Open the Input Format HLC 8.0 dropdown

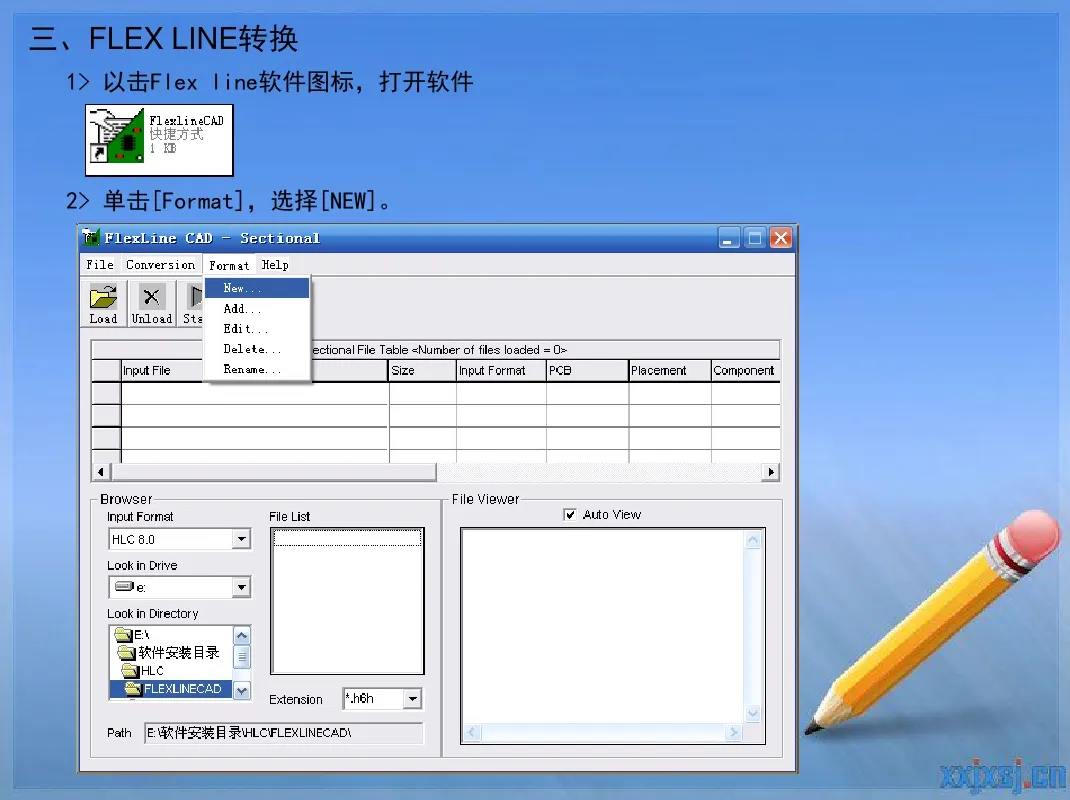tap(242, 539)
